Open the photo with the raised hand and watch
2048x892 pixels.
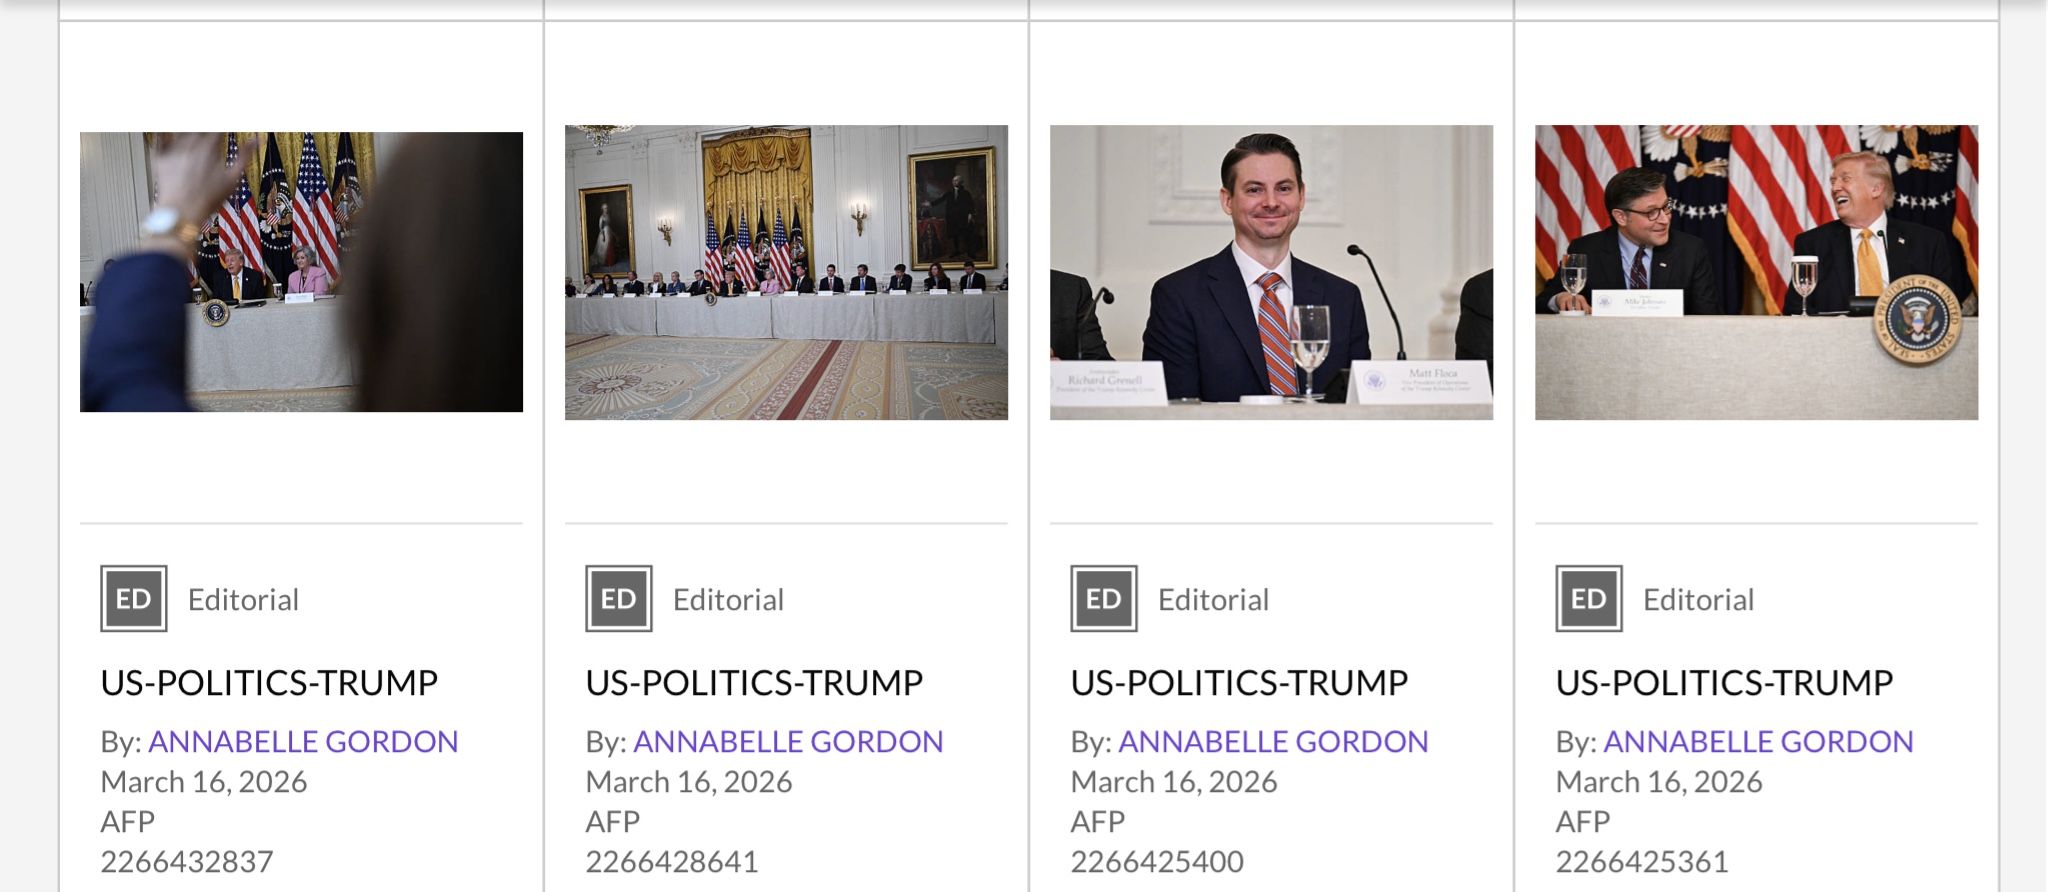pyautogui.click(x=301, y=272)
